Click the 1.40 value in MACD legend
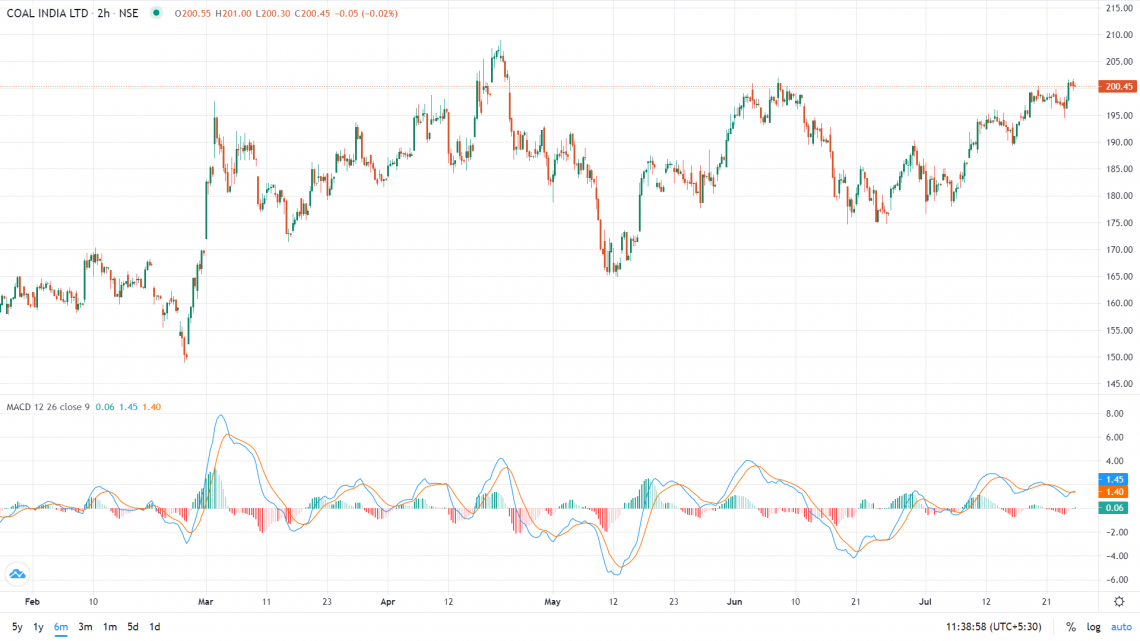The height and width of the screenshot is (641, 1140). (151, 407)
